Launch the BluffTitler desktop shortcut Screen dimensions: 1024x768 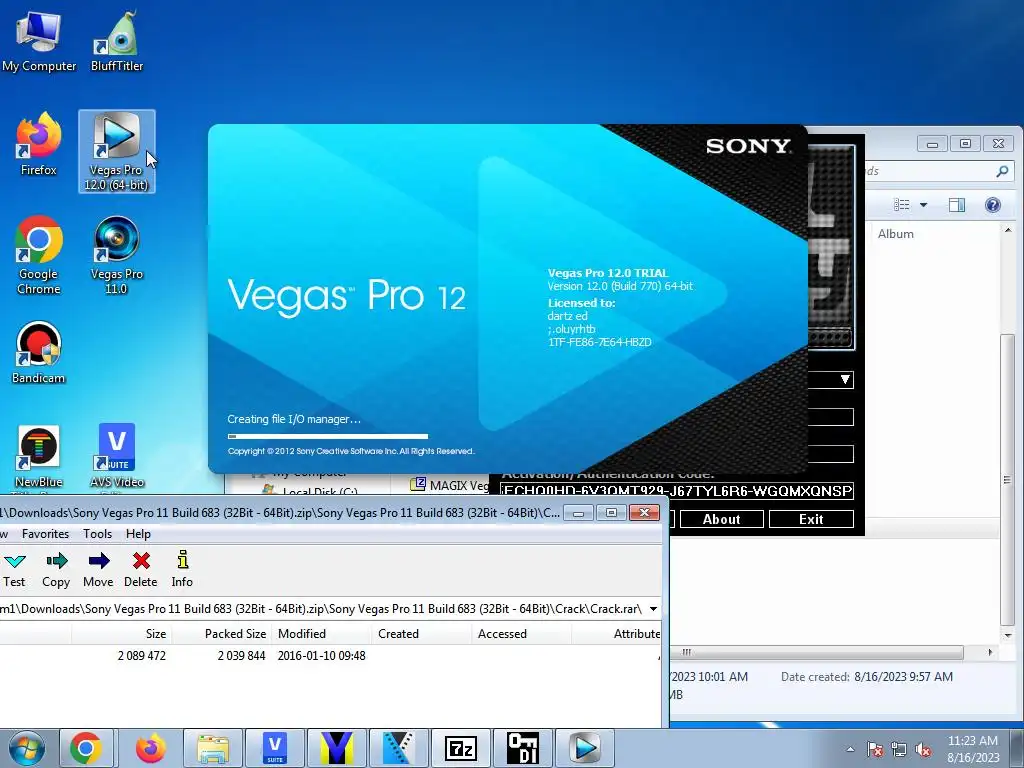pos(117,40)
